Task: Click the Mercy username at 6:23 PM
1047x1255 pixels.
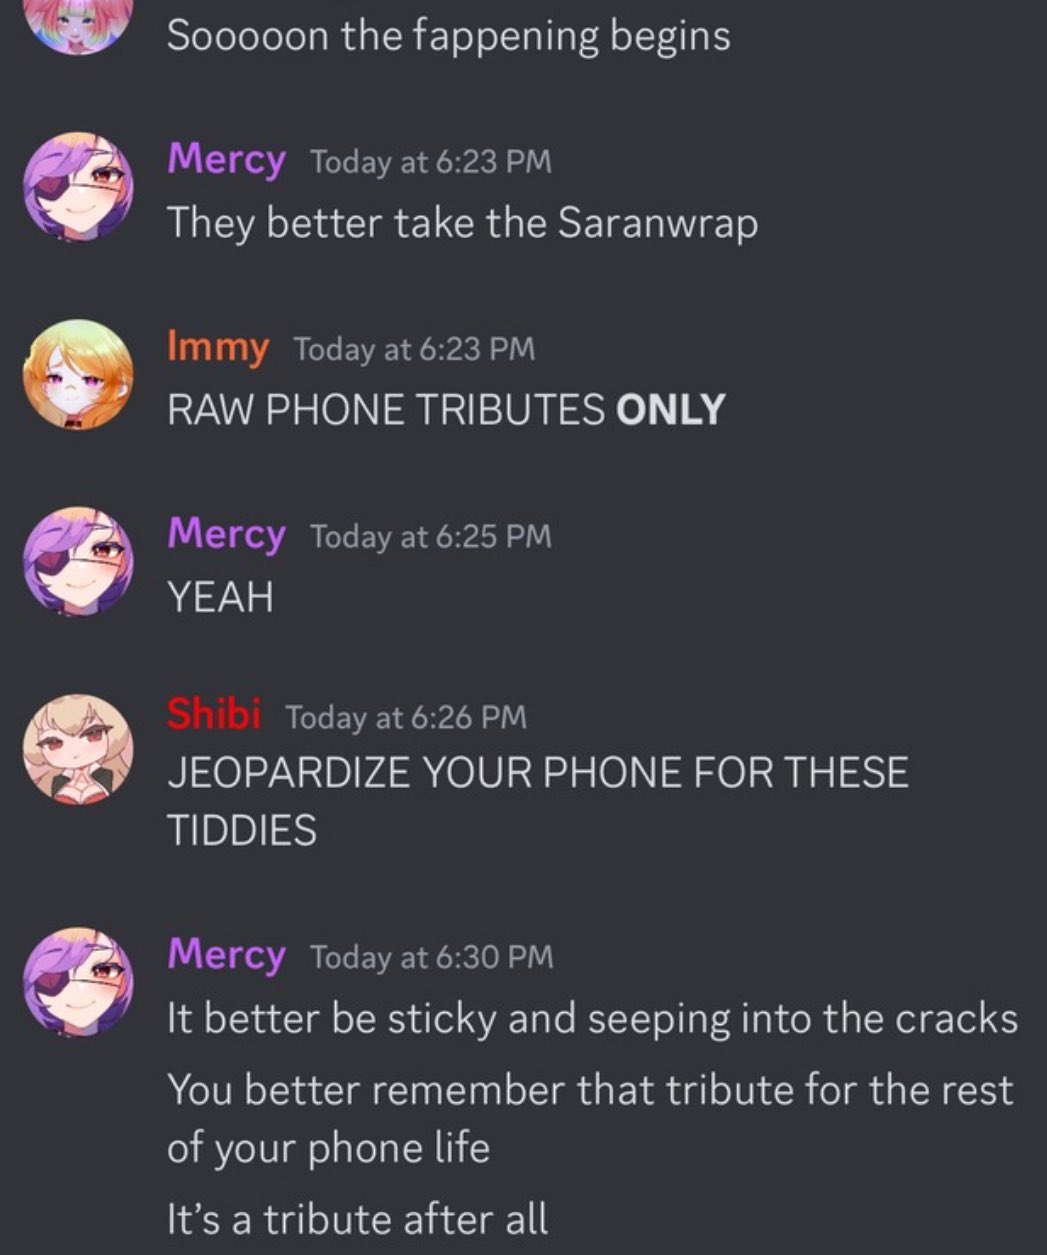Action: click(x=226, y=159)
